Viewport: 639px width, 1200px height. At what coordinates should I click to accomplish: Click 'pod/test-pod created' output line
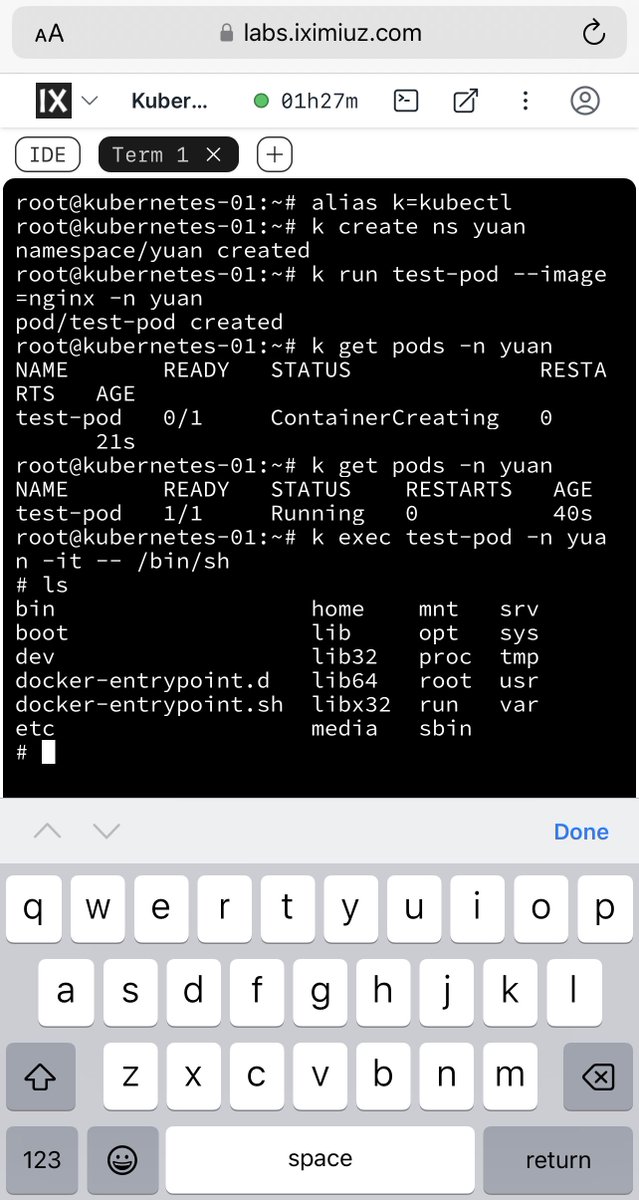[x=149, y=322]
